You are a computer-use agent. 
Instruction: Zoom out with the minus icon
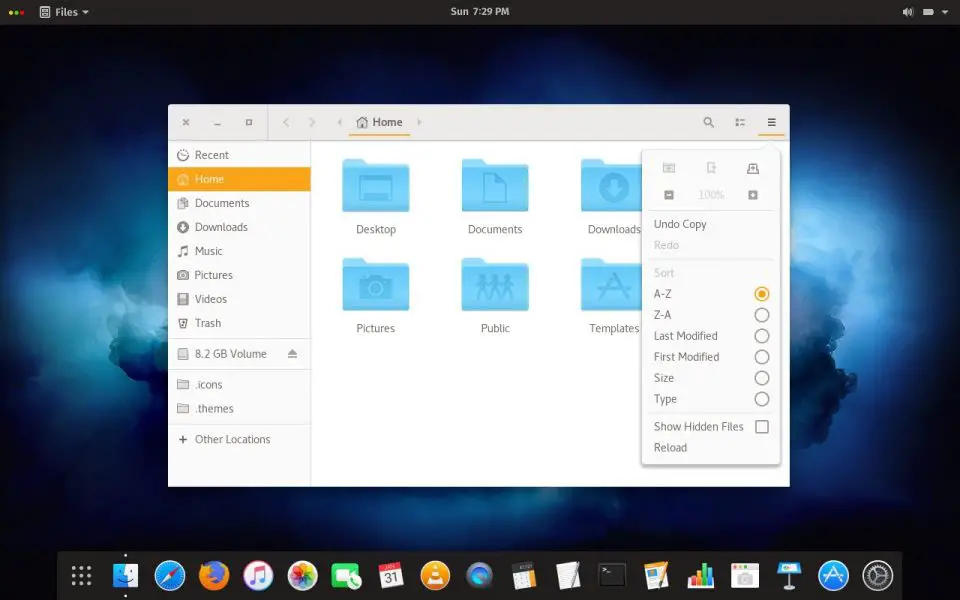pyautogui.click(x=668, y=194)
